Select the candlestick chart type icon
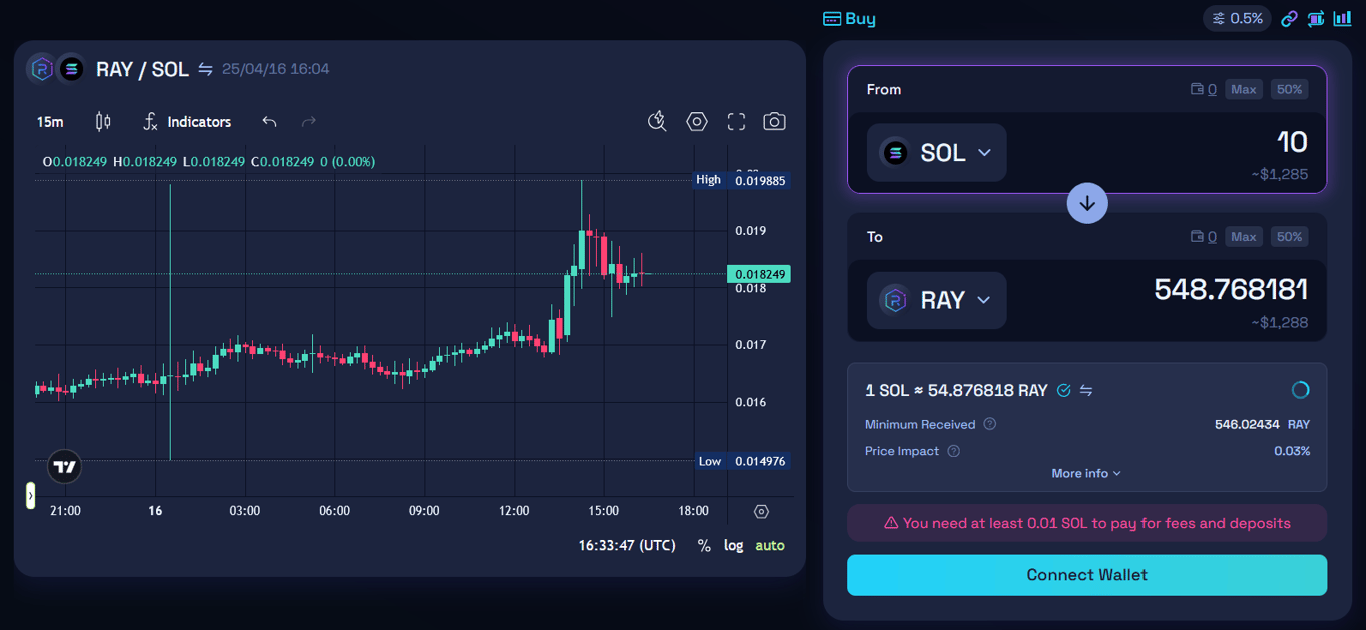1366x630 pixels. 102,121
